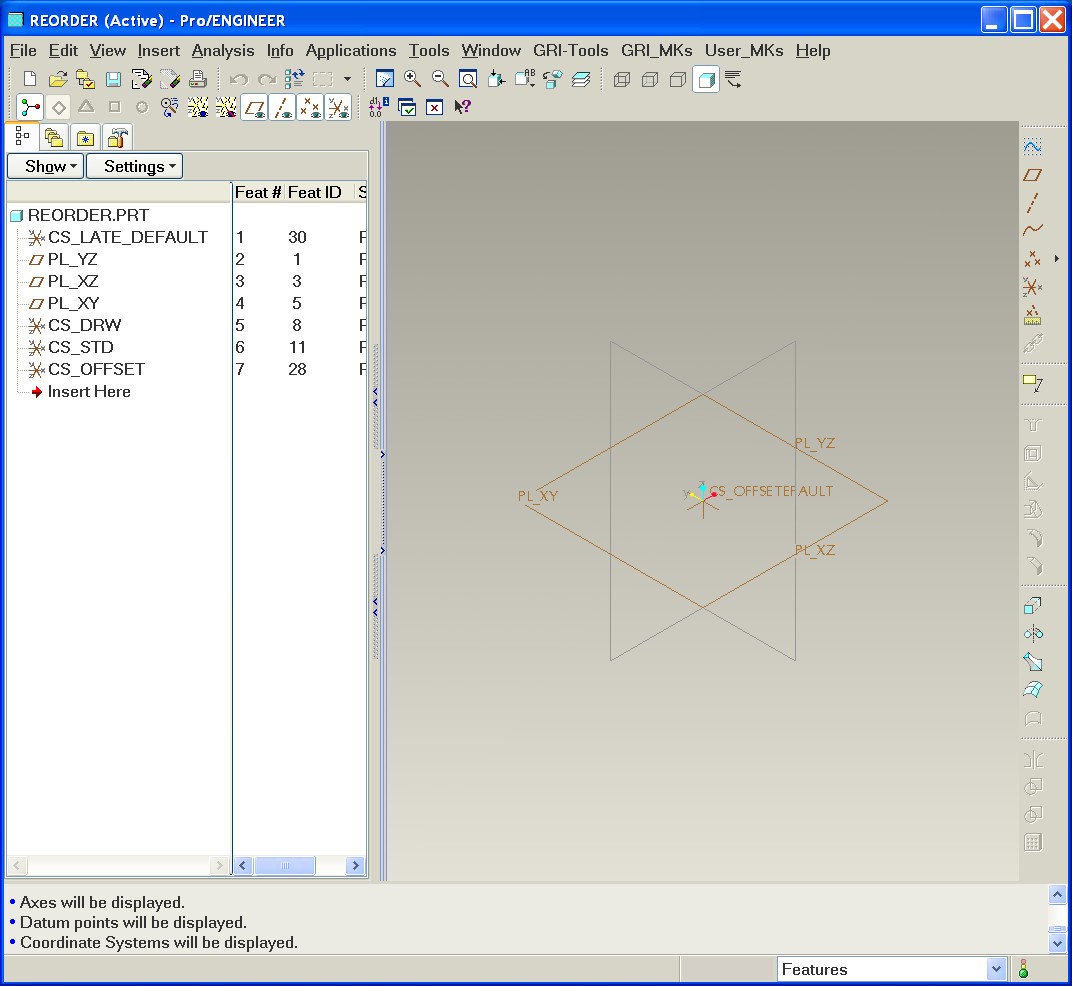Switch to the Folder Browser navigator tab
The image size is (1072, 986).
coord(54,137)
